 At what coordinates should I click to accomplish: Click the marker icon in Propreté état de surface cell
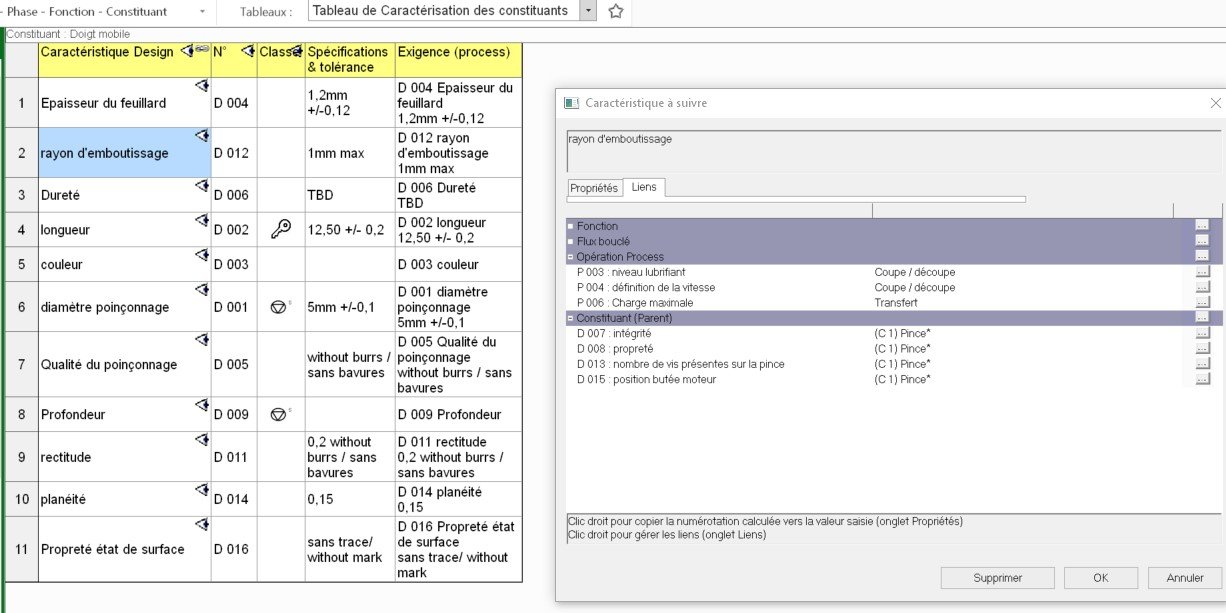[x=202, y=523]
